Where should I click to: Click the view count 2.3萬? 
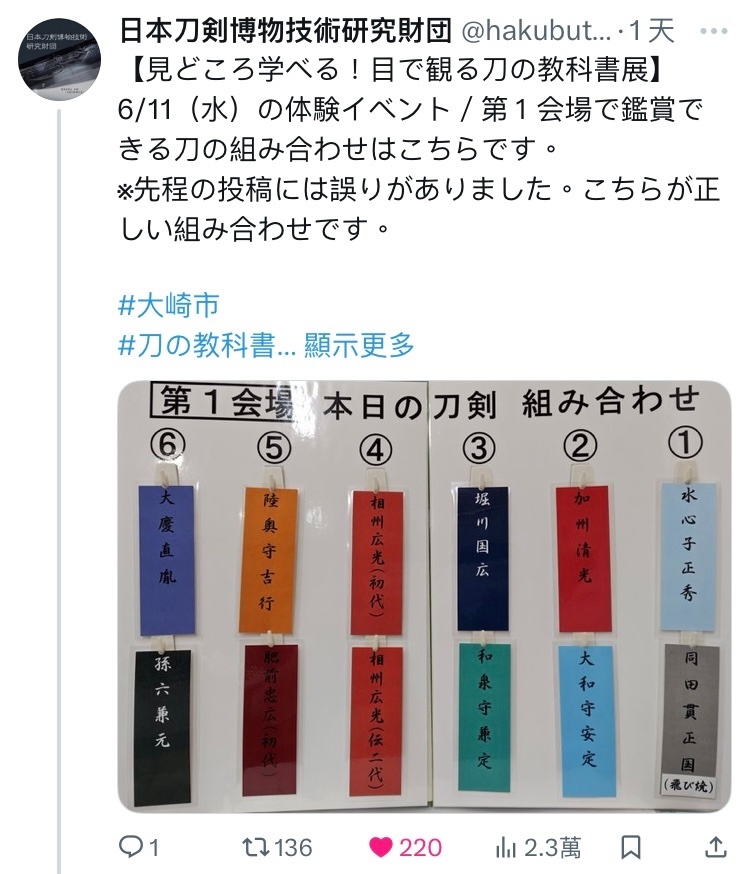click(552, 848)
